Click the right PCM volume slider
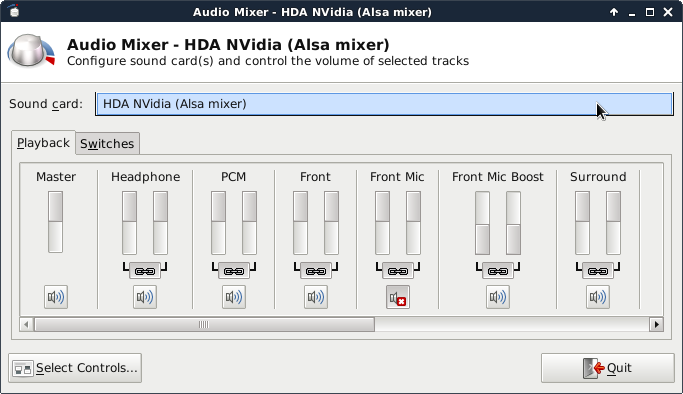This screenshot has height=394, width=683. [x=250, y=223]
